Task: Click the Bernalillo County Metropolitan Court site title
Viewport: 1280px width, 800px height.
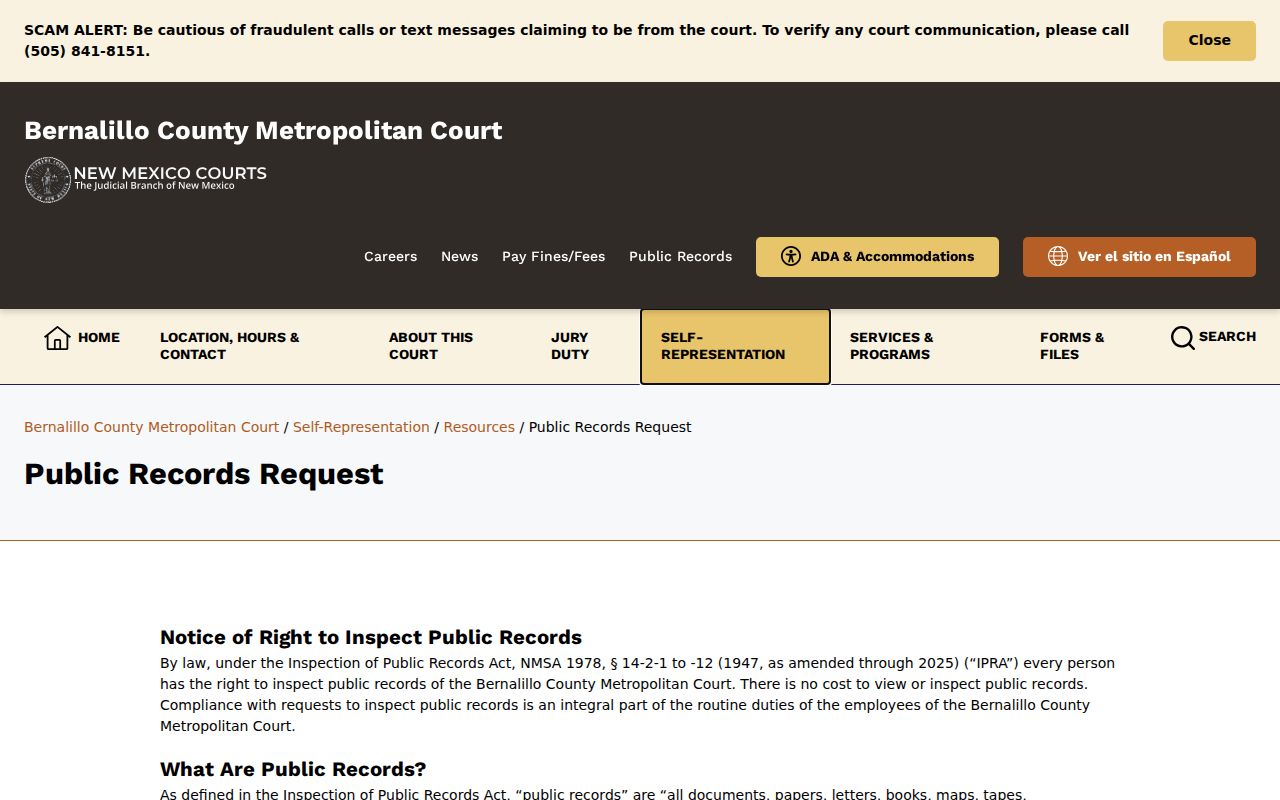Action: tap(263, 131)
